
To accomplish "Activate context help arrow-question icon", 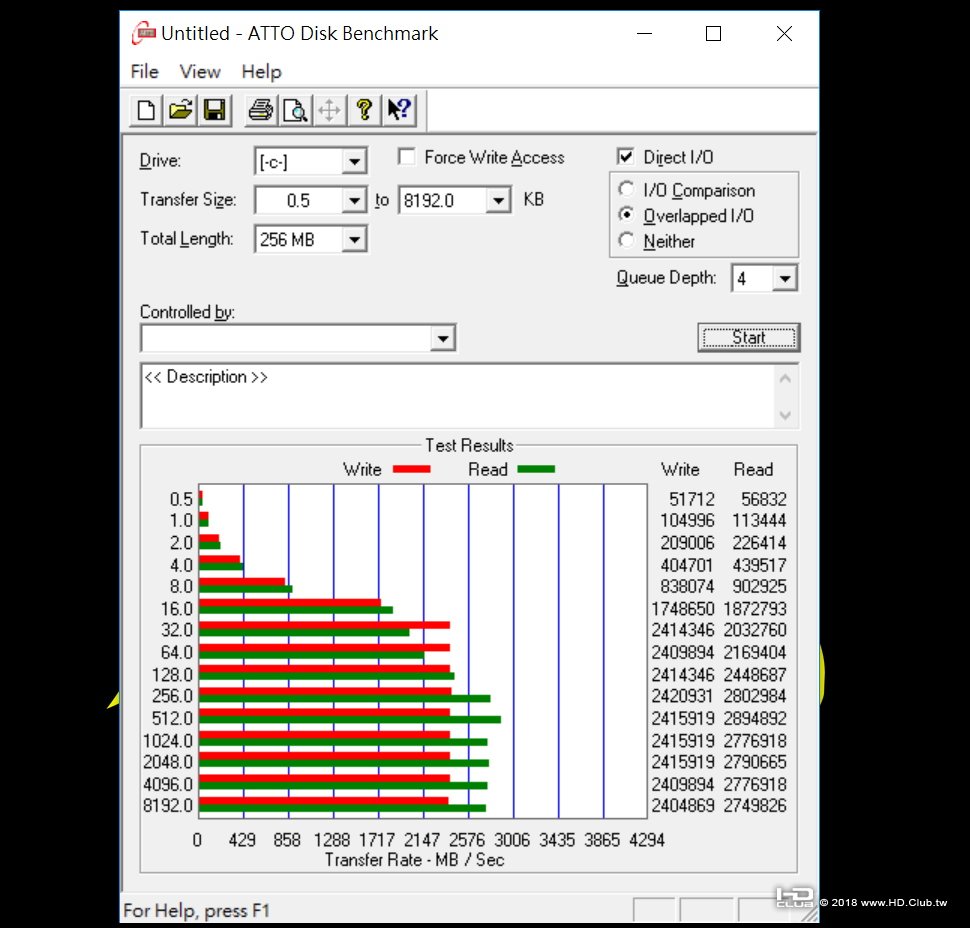I will [398, 111].
